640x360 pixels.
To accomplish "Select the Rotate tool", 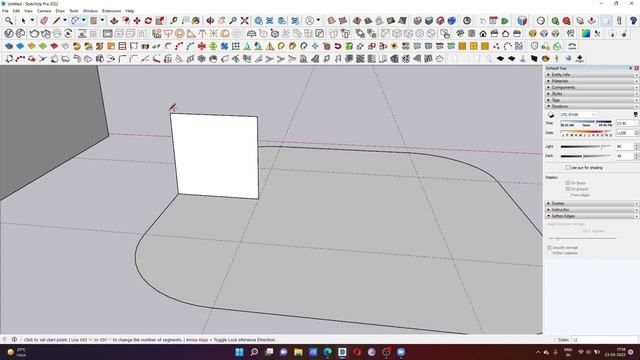I will coord(148,20).
